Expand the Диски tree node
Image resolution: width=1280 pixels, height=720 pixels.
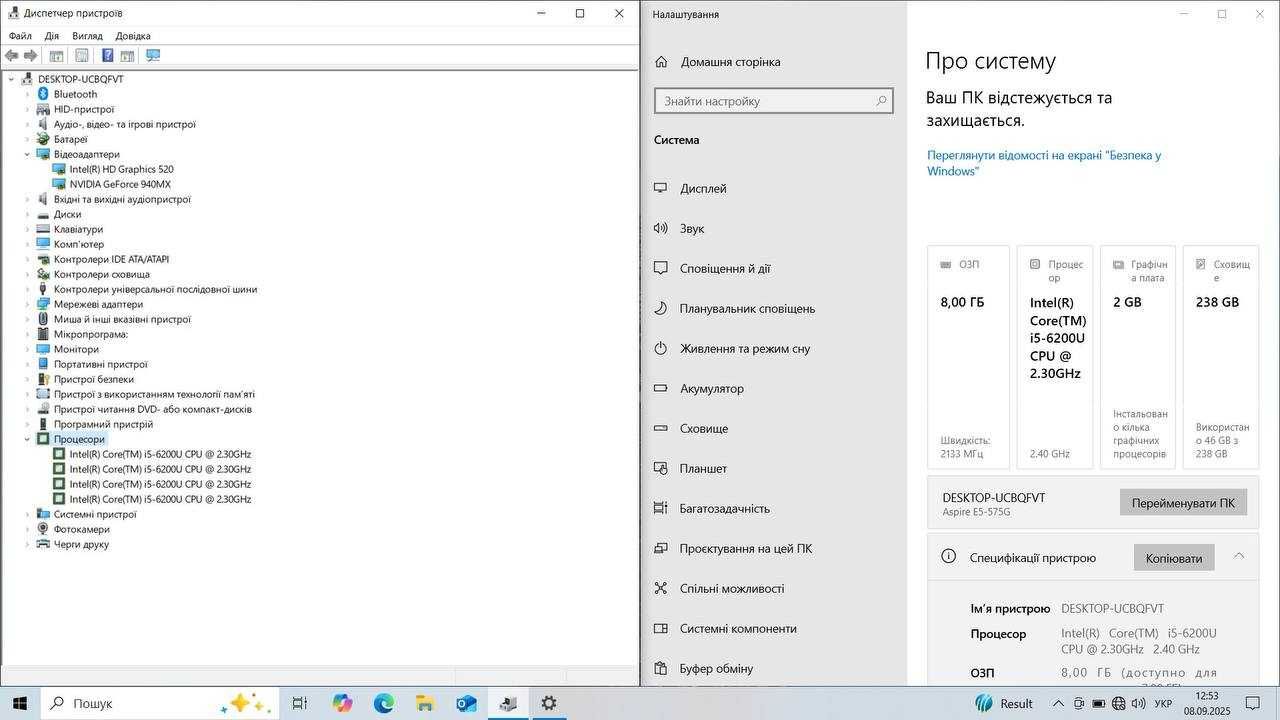(x=28, y=214)
